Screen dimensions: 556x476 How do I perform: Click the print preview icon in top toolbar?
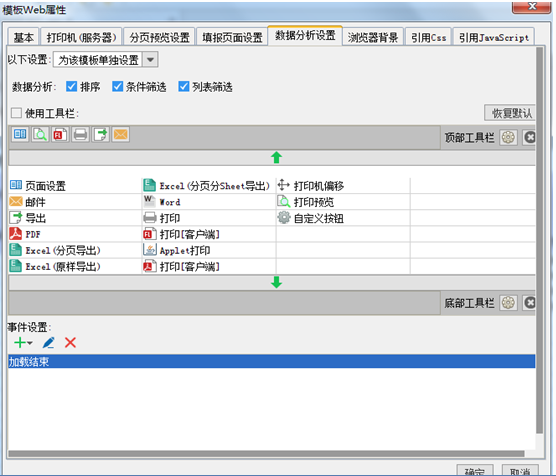tap(40, 134)
